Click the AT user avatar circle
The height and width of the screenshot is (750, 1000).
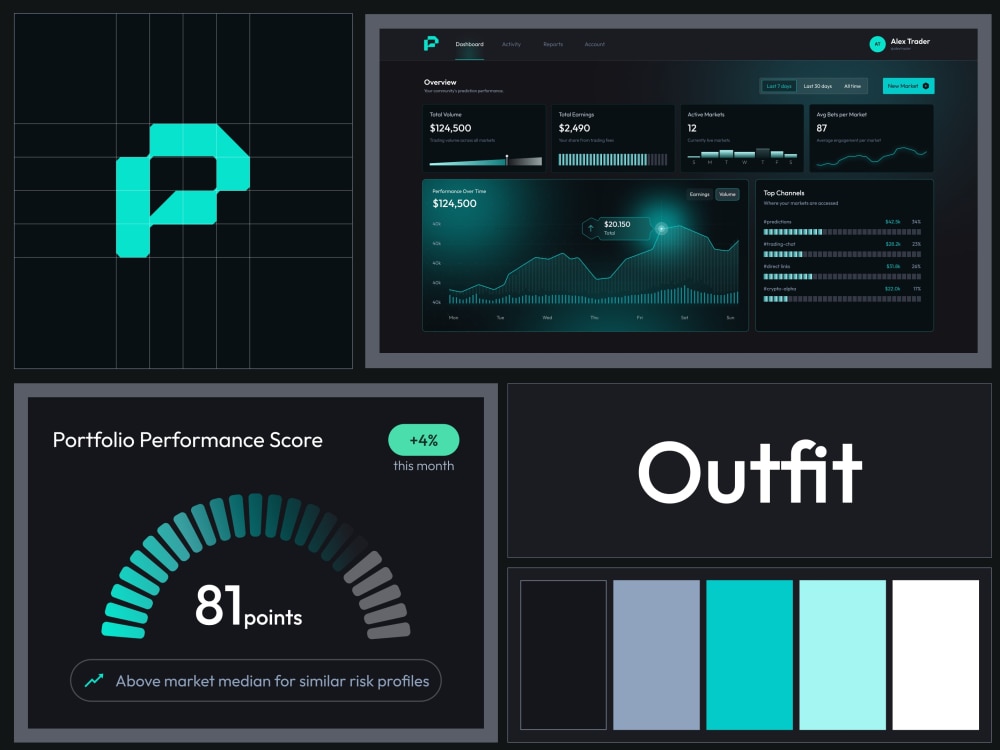coord(878,44)
